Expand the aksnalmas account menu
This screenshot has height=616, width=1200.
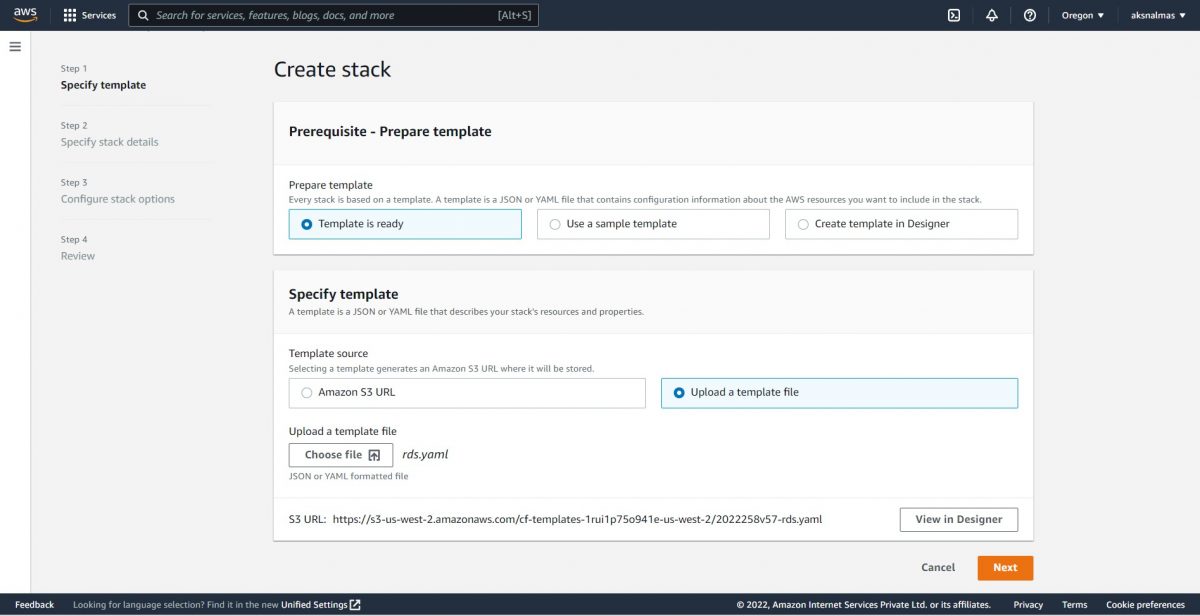tap(1157, 15)
